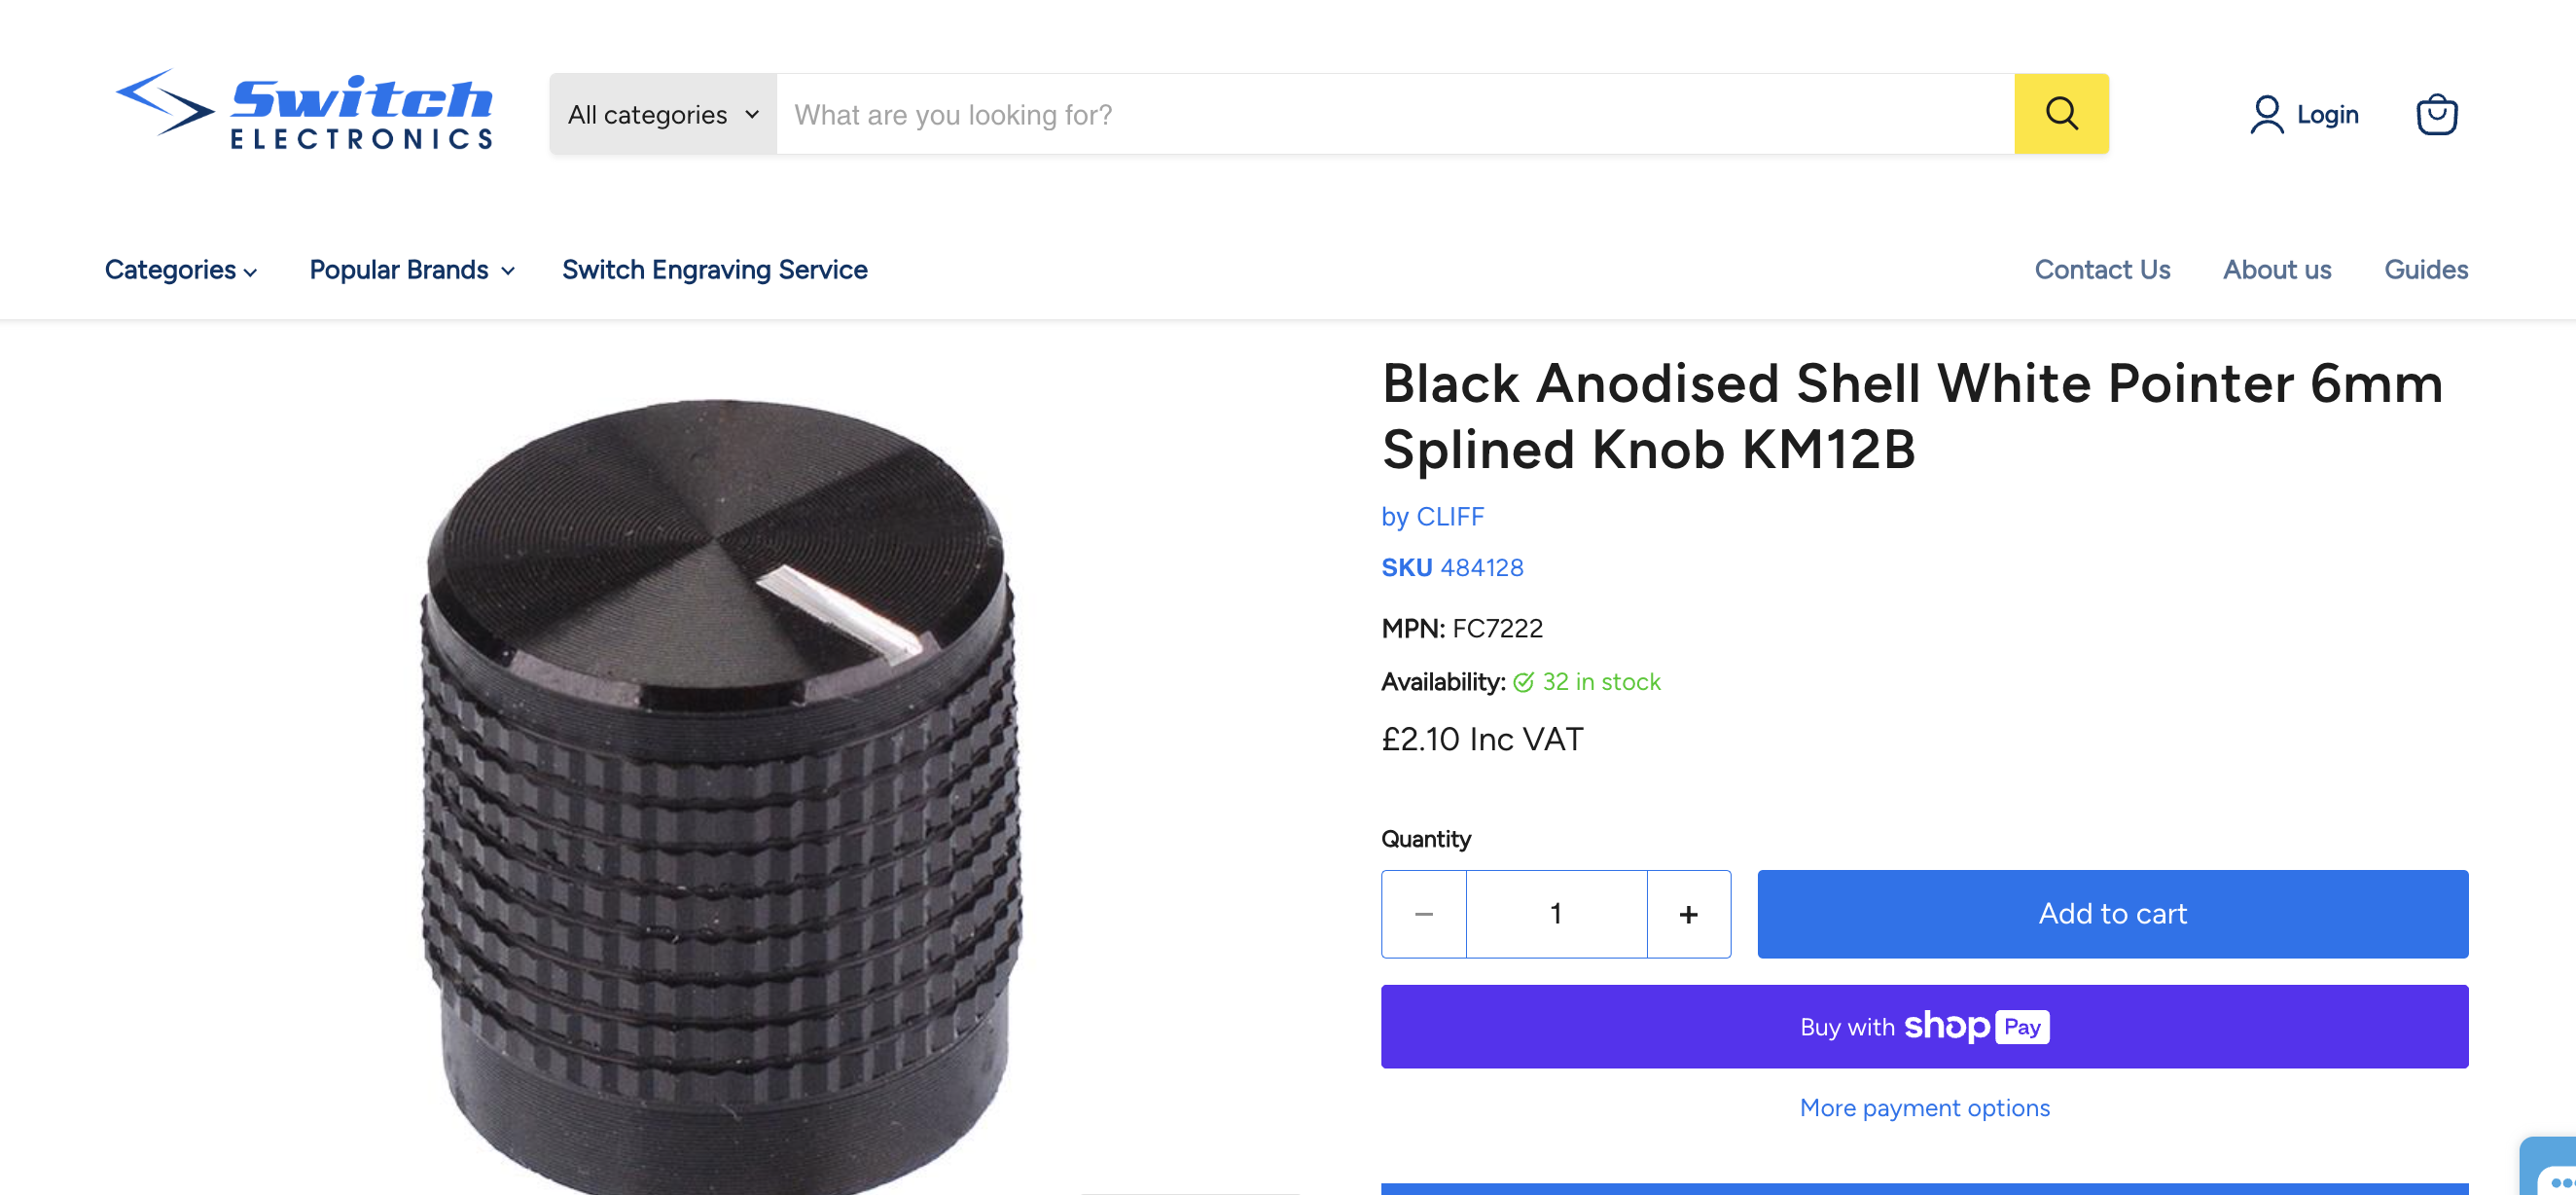
Task: Open Switch Engraving Service page
Action: pyautogui.click(x=714, y=270)
